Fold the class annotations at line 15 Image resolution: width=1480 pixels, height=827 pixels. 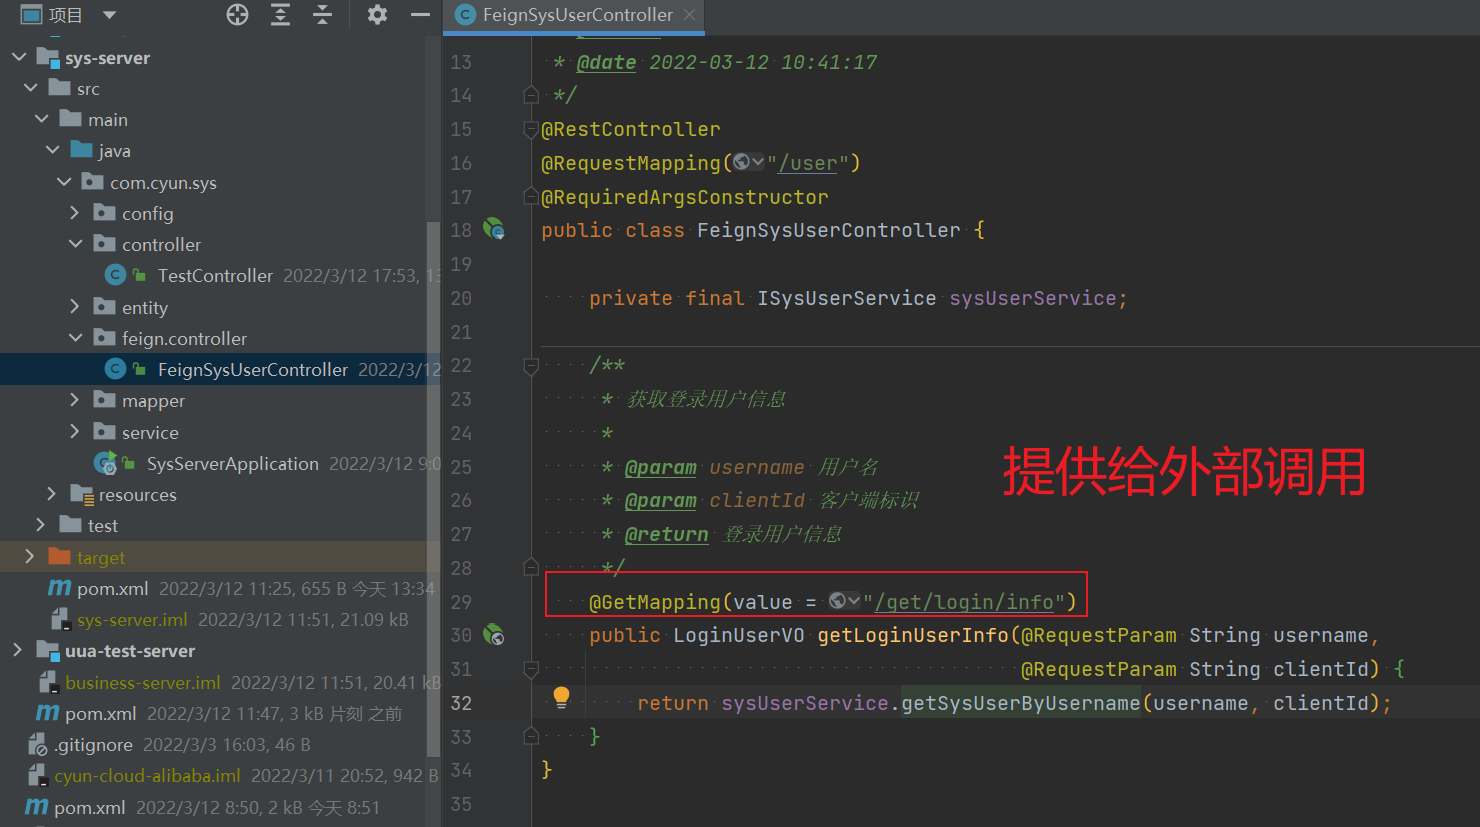[531, 129]
